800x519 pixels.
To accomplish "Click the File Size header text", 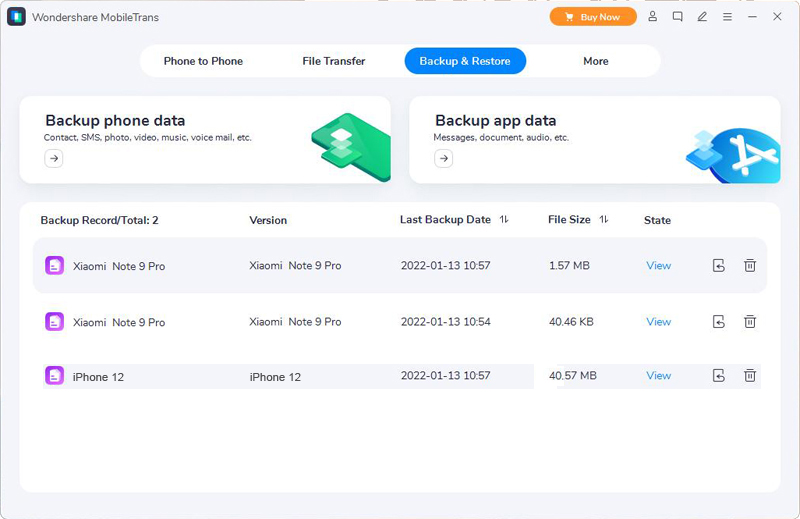I will pyautogui.click(x=569, y=219).
